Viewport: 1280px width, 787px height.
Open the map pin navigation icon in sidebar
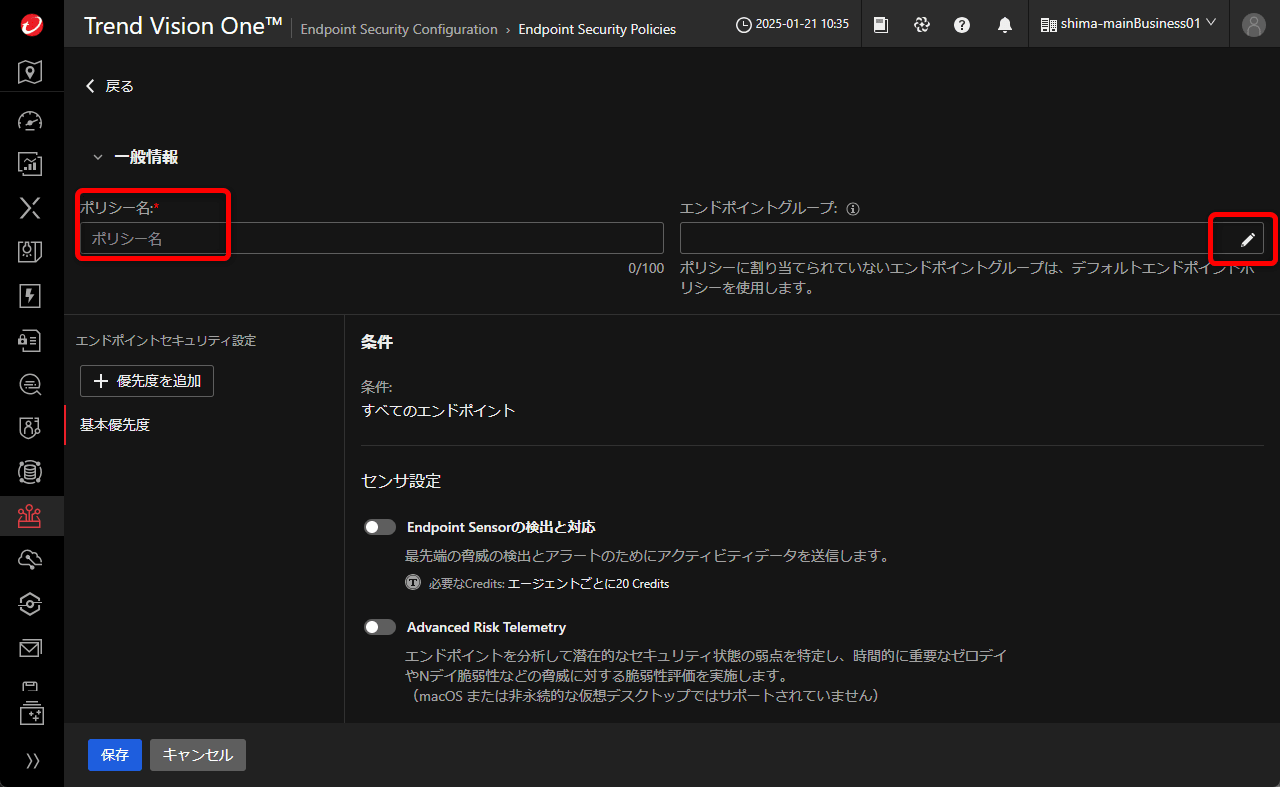tap(31, 72)
